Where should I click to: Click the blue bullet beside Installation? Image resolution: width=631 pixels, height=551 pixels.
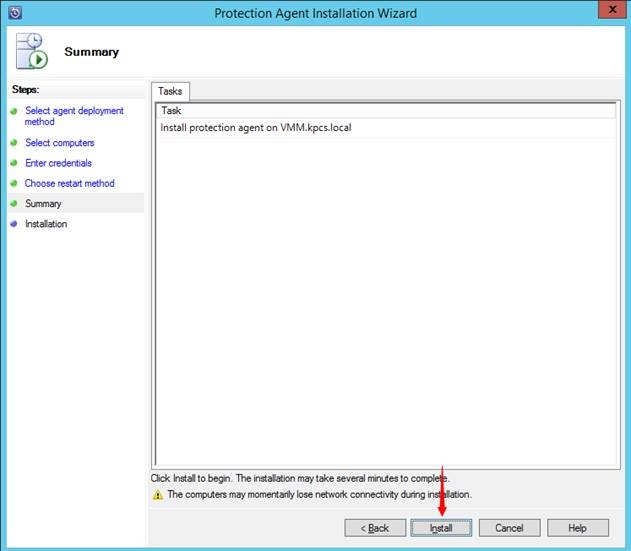[x=14, y=225]
